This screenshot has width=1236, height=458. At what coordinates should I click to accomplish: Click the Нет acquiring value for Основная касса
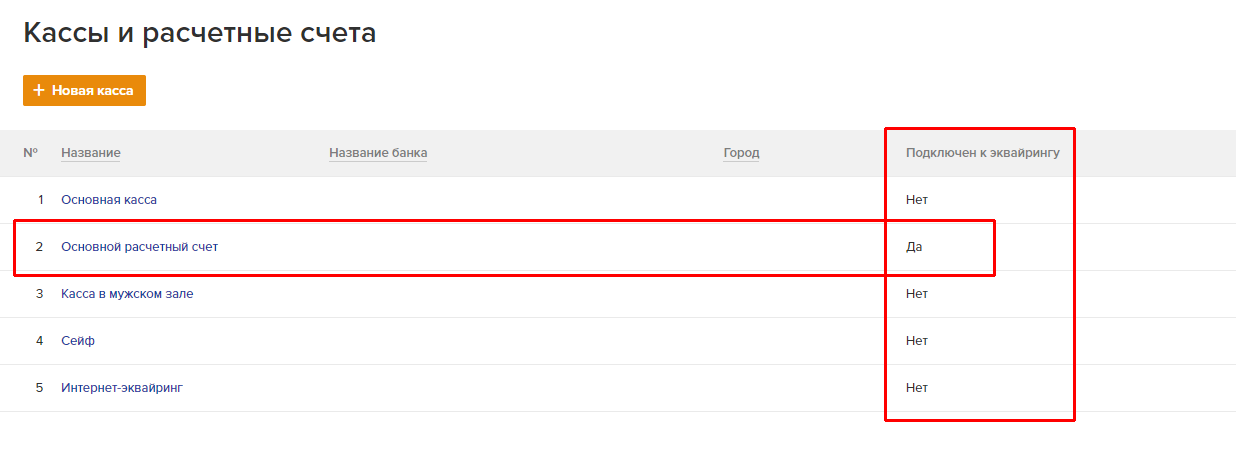(x=917, y=200)
